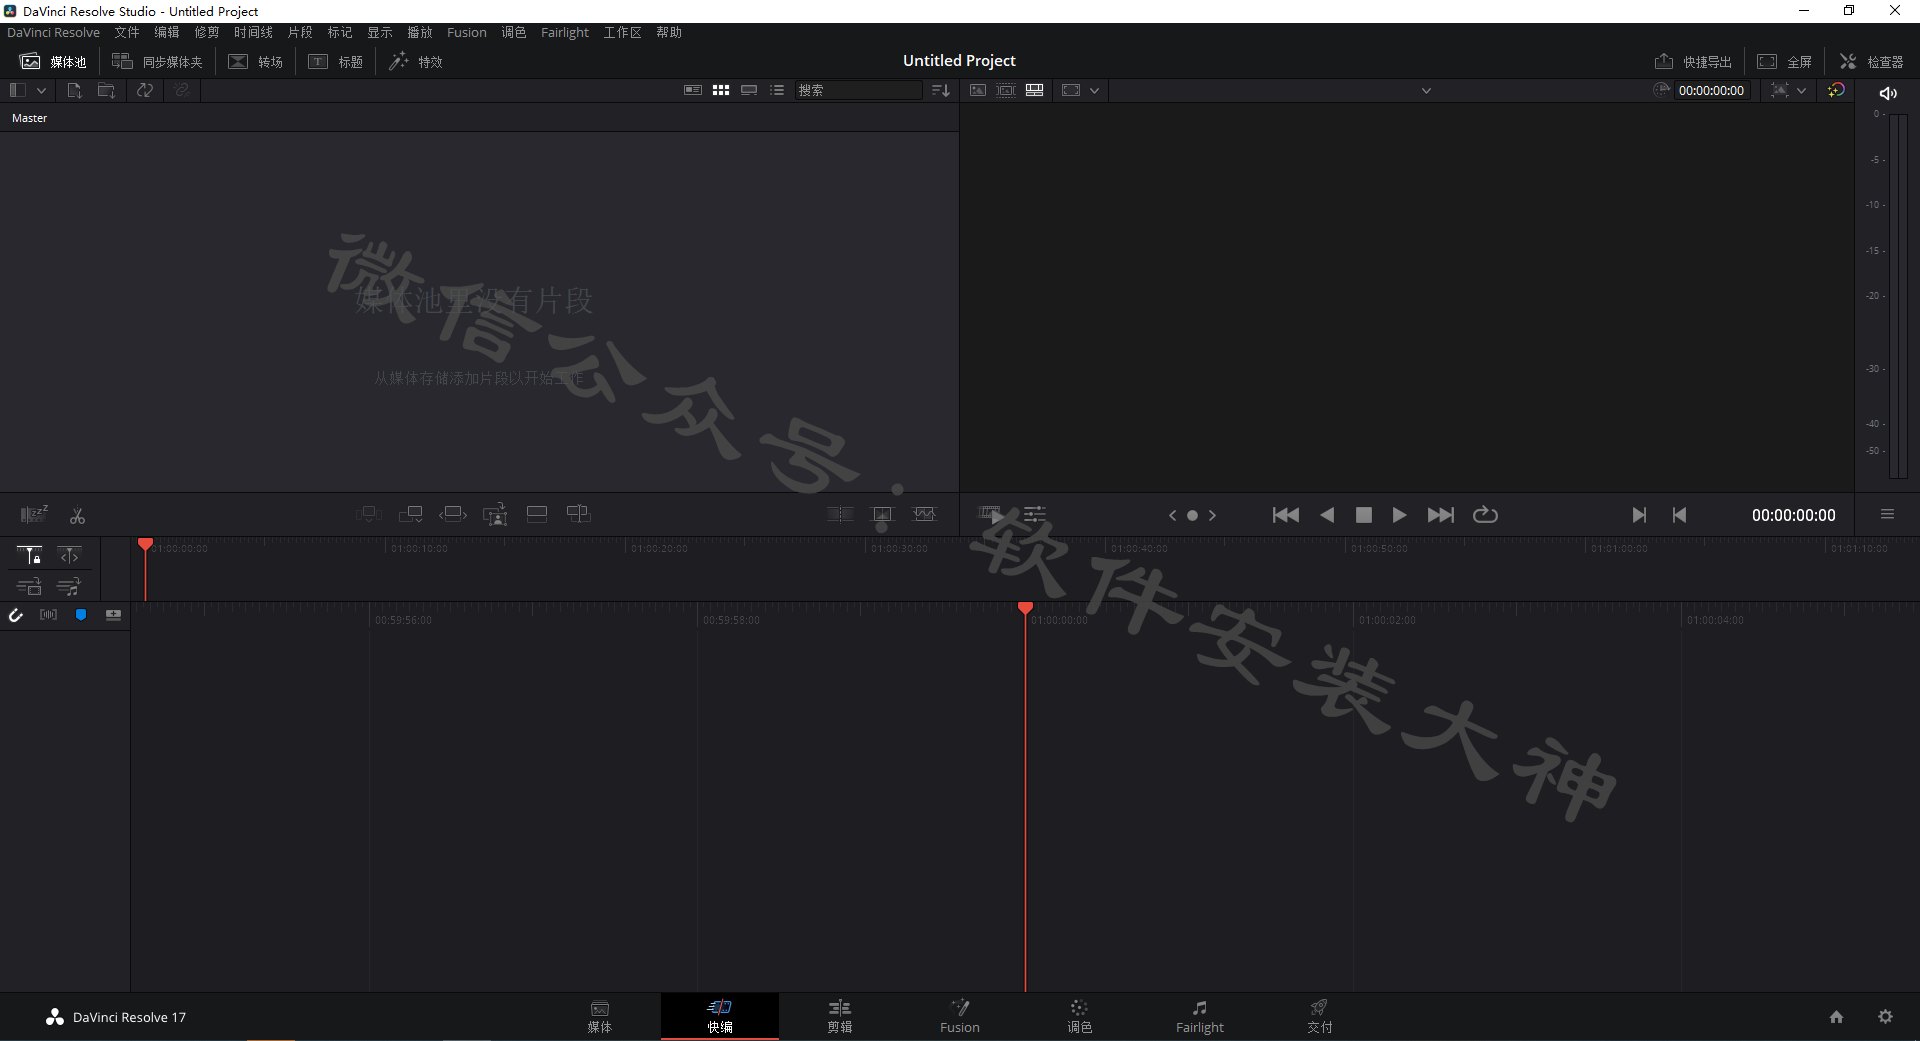The image size is (1920, 1041).
Task: Click the fast review icon
Action: pos(990,514)
